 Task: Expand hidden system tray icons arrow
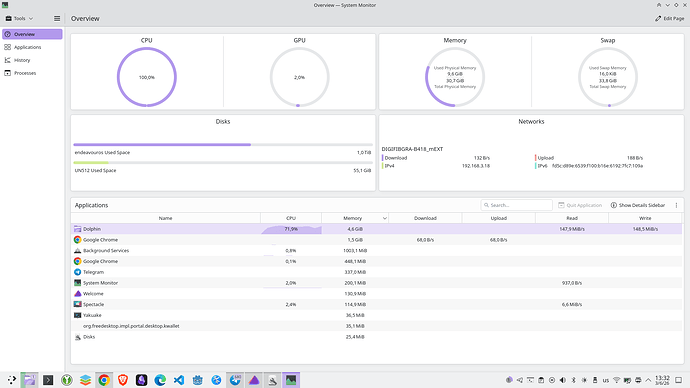click(x=648, y=380)
